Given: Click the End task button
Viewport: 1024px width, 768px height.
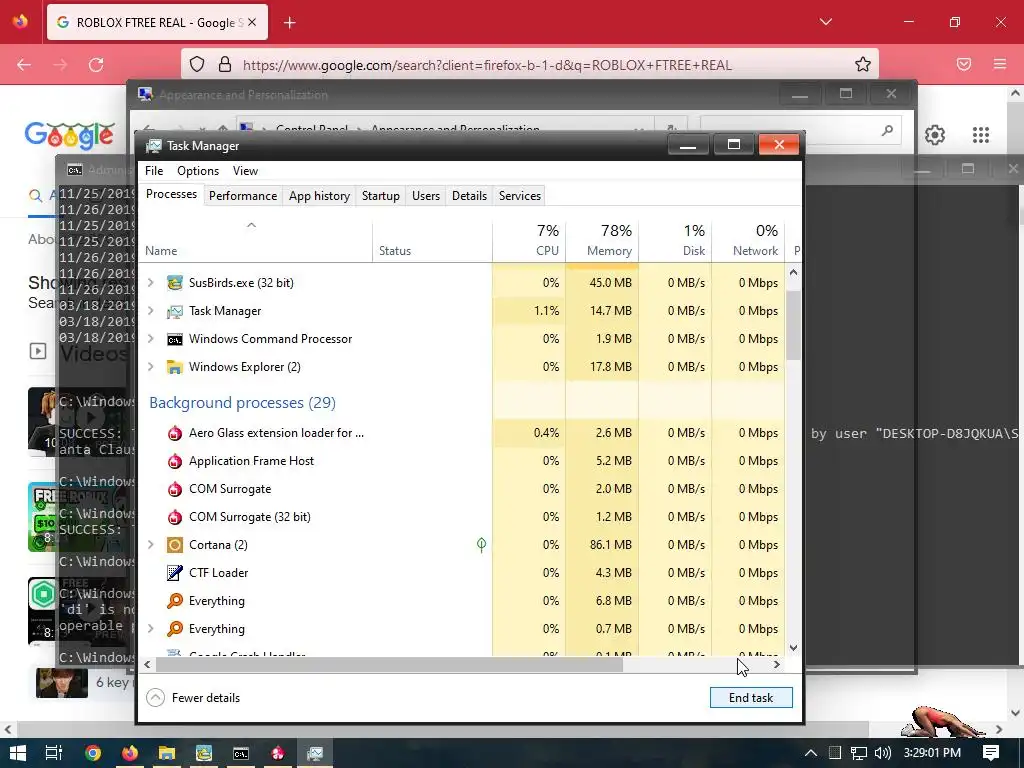Looking at the screenshot, I should [751, 697].
